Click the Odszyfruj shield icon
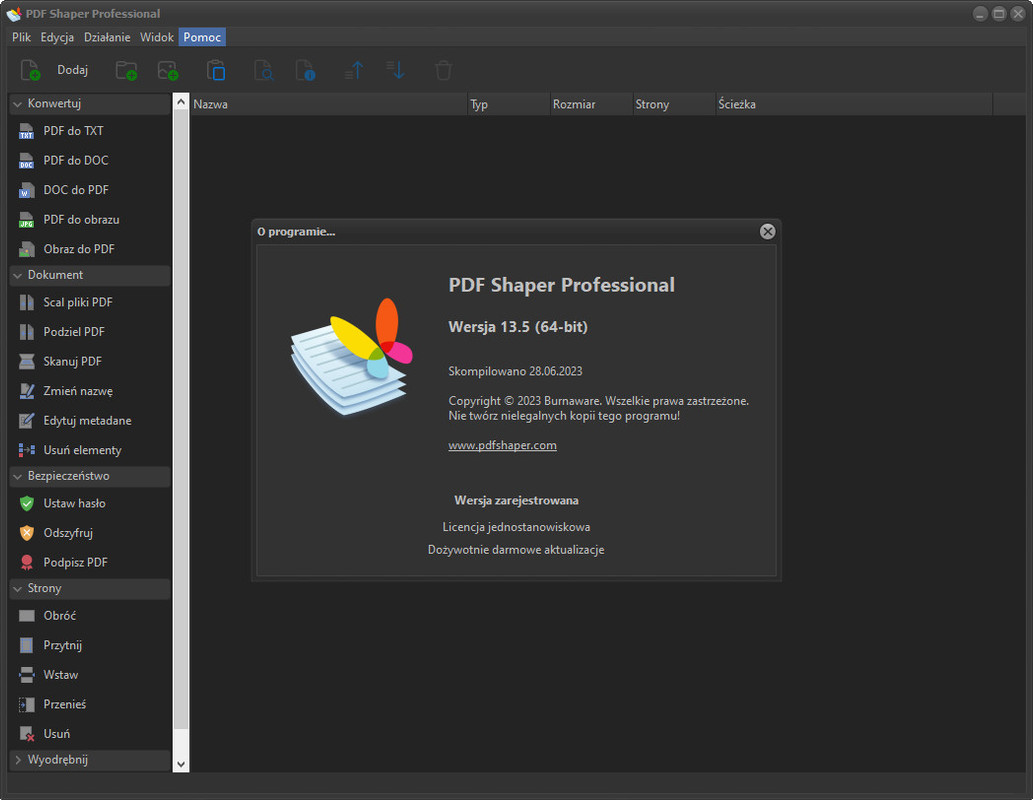Viewport: 1033px width, 800px height. pyautogui.click(x=26, y=533)
